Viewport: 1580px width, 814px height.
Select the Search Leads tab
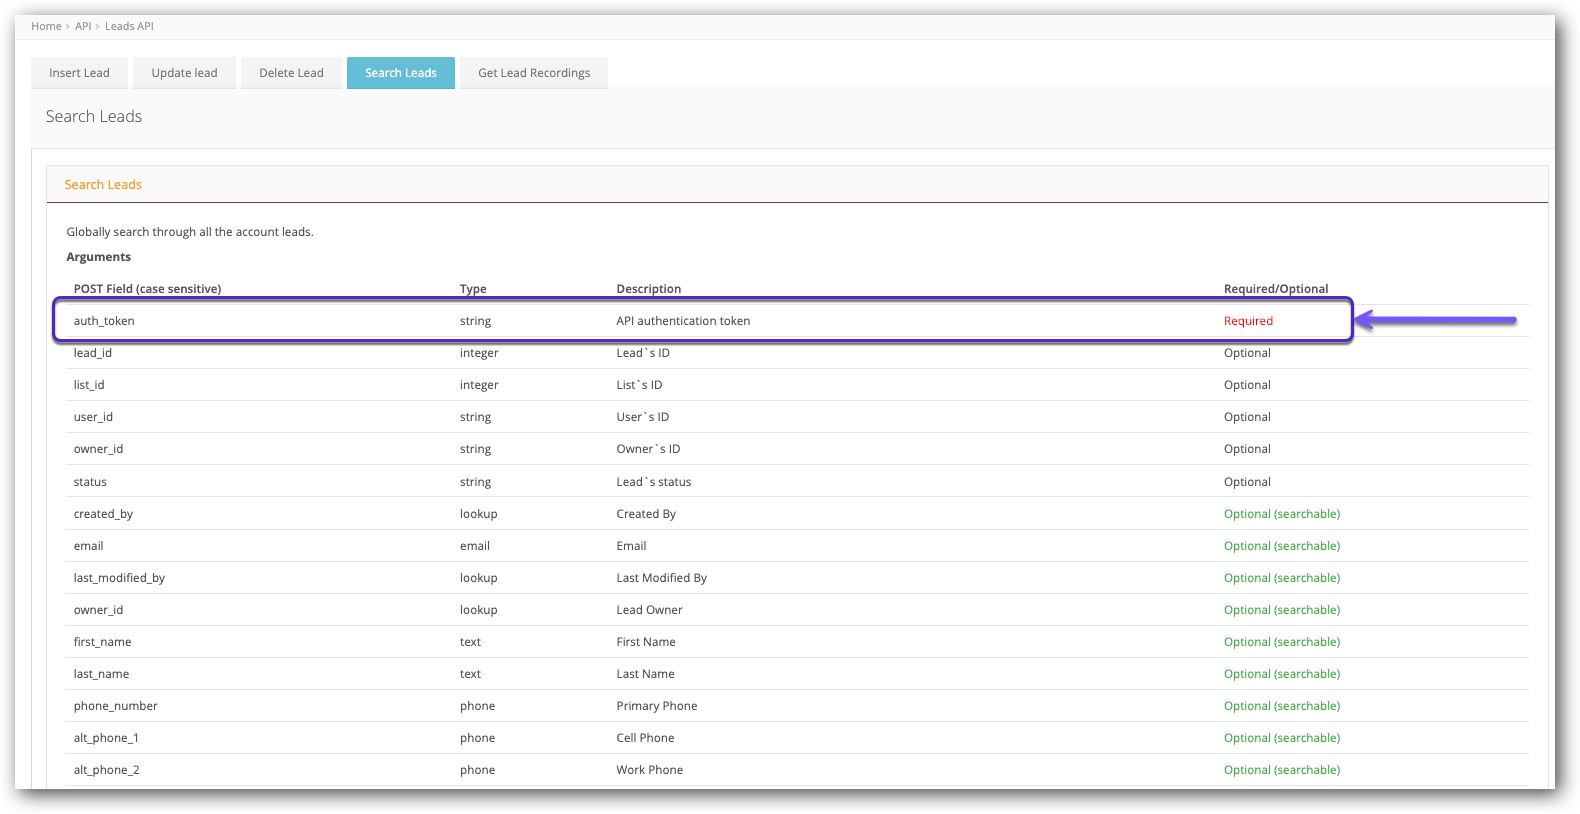point(400,73)
